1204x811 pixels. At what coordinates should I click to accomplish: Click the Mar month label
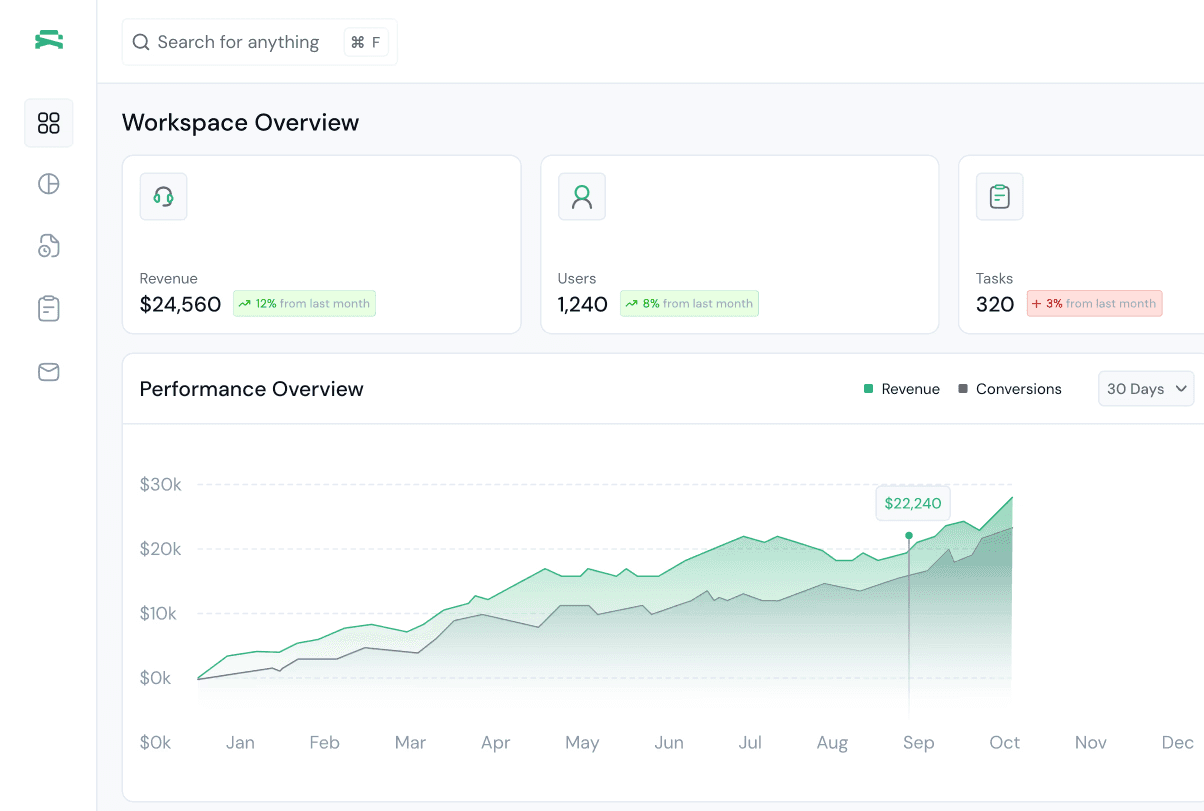[x=411, y=743]
